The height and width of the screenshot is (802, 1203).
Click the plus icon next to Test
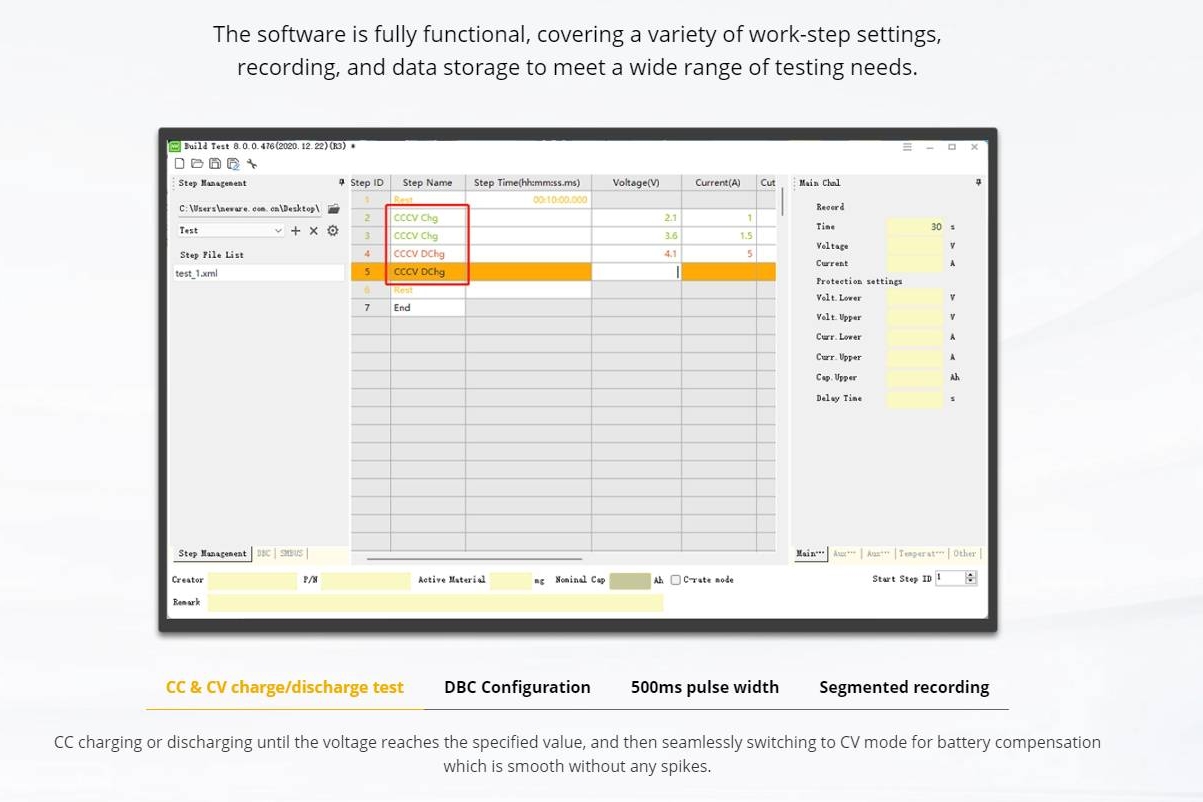[x=296, y=231]
